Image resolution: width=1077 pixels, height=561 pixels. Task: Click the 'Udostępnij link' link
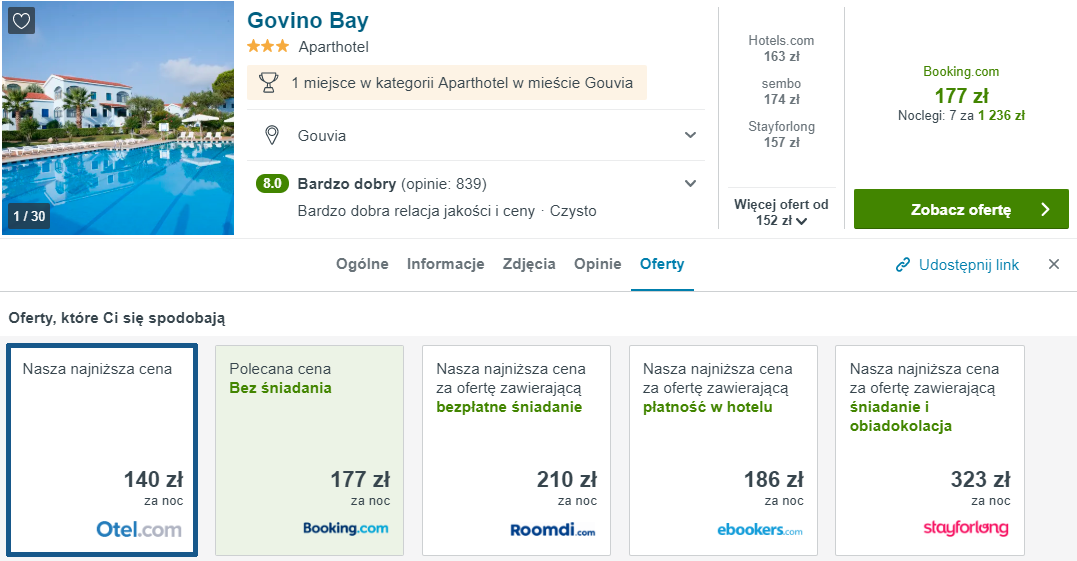(968, 265)
